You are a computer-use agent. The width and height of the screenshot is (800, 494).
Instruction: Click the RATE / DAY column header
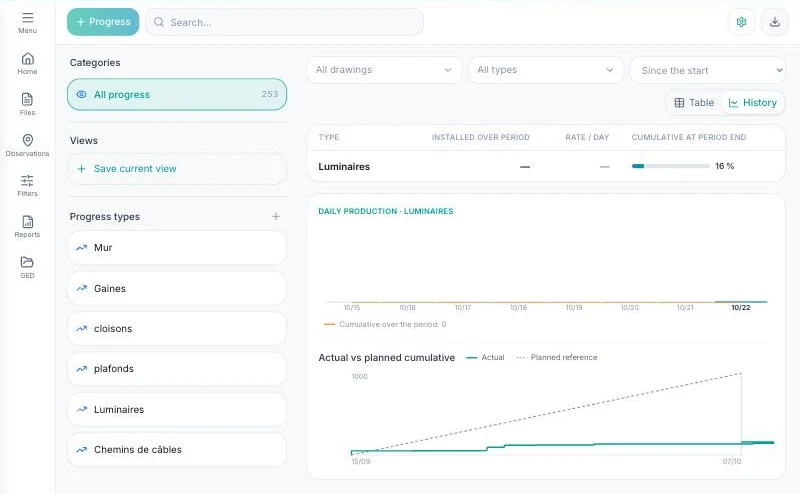point(587,137)
